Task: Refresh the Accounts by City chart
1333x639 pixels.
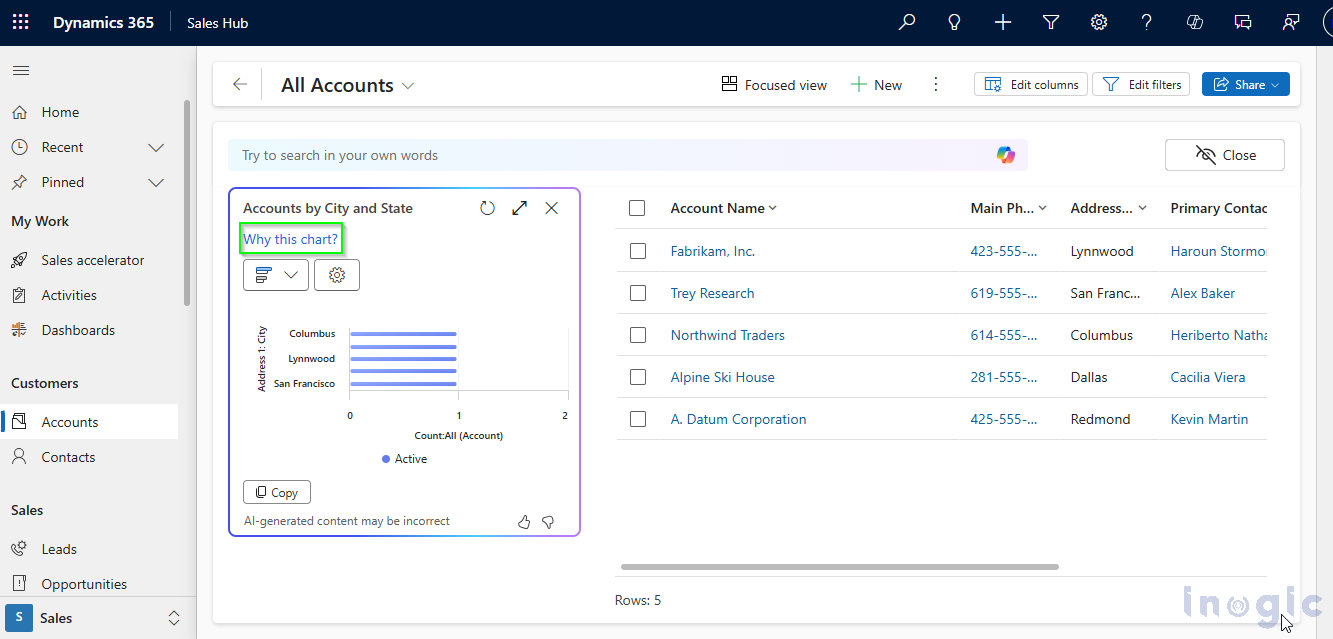Action: pyautogui.click(x=487, y=208)
